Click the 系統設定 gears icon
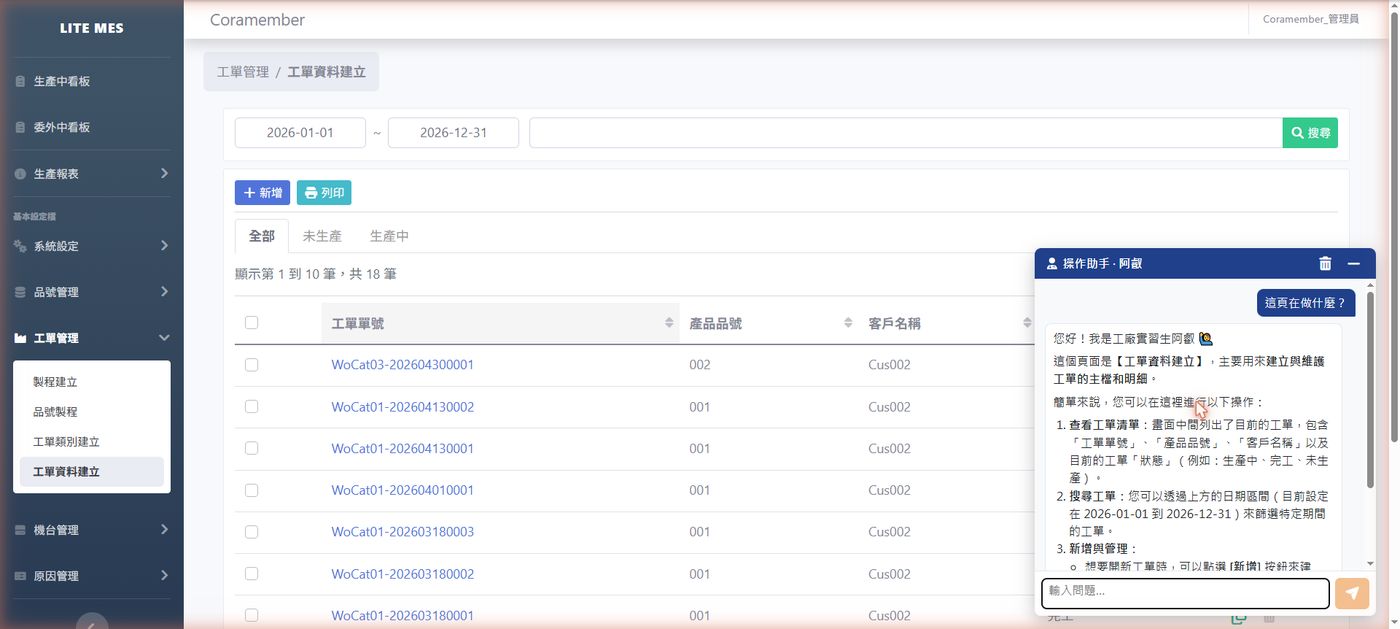1400x629 pixels. (20, 246)
